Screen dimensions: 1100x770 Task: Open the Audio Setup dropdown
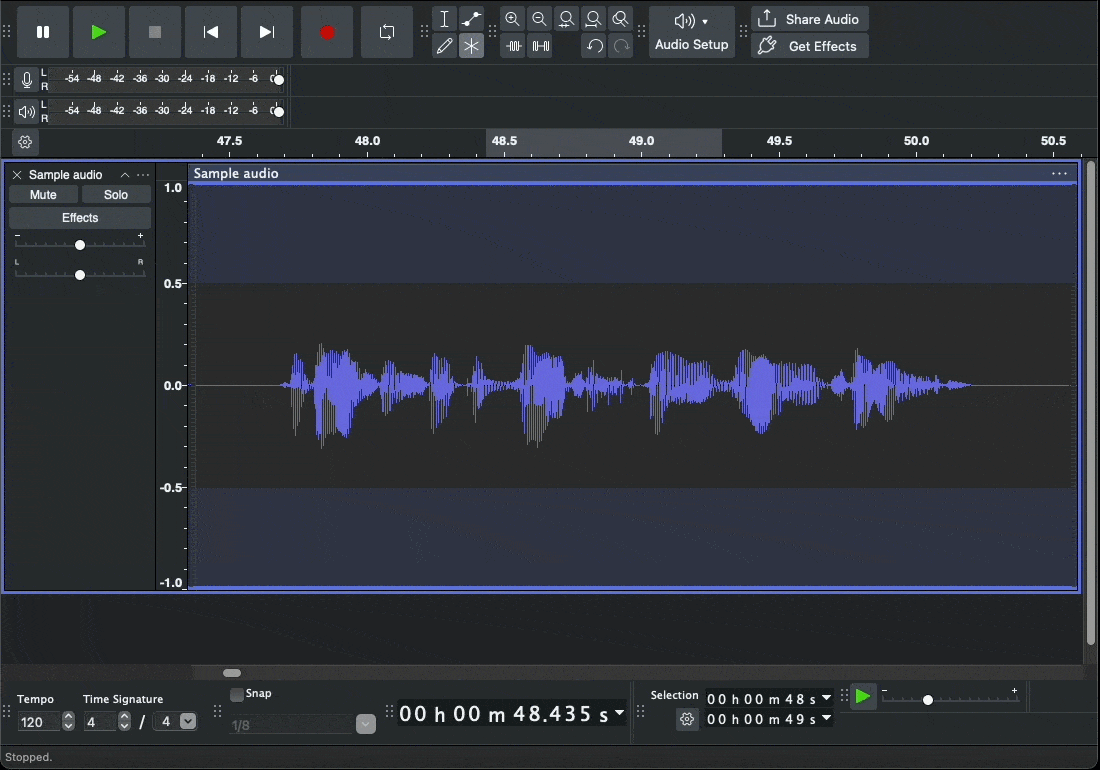click(691, 32)
